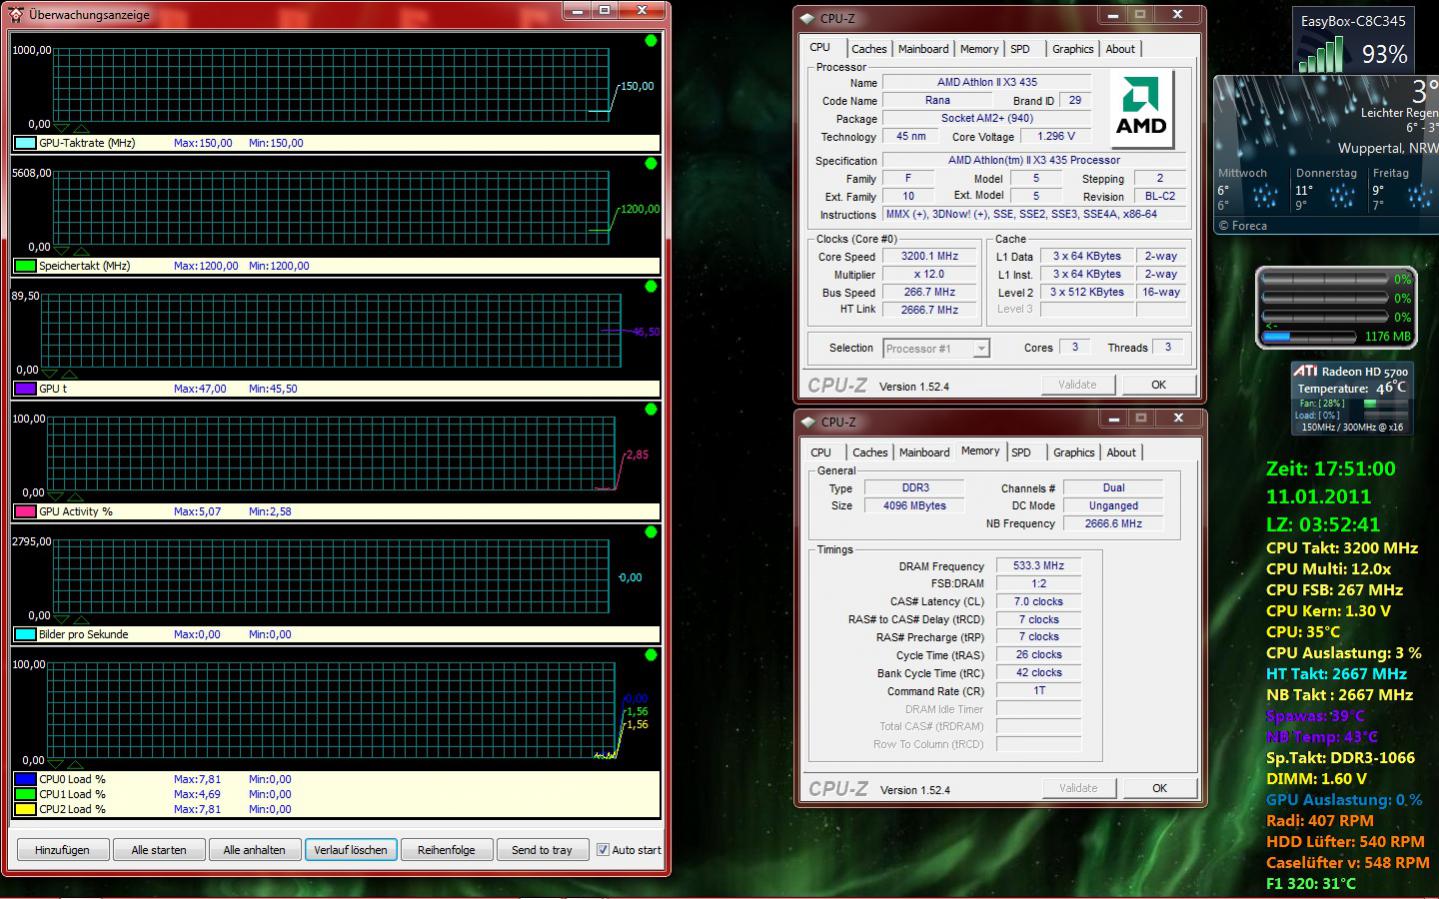
Task: Click Max:150,00 value of GPU-Taktrate
Action: [x=203, y=143]
